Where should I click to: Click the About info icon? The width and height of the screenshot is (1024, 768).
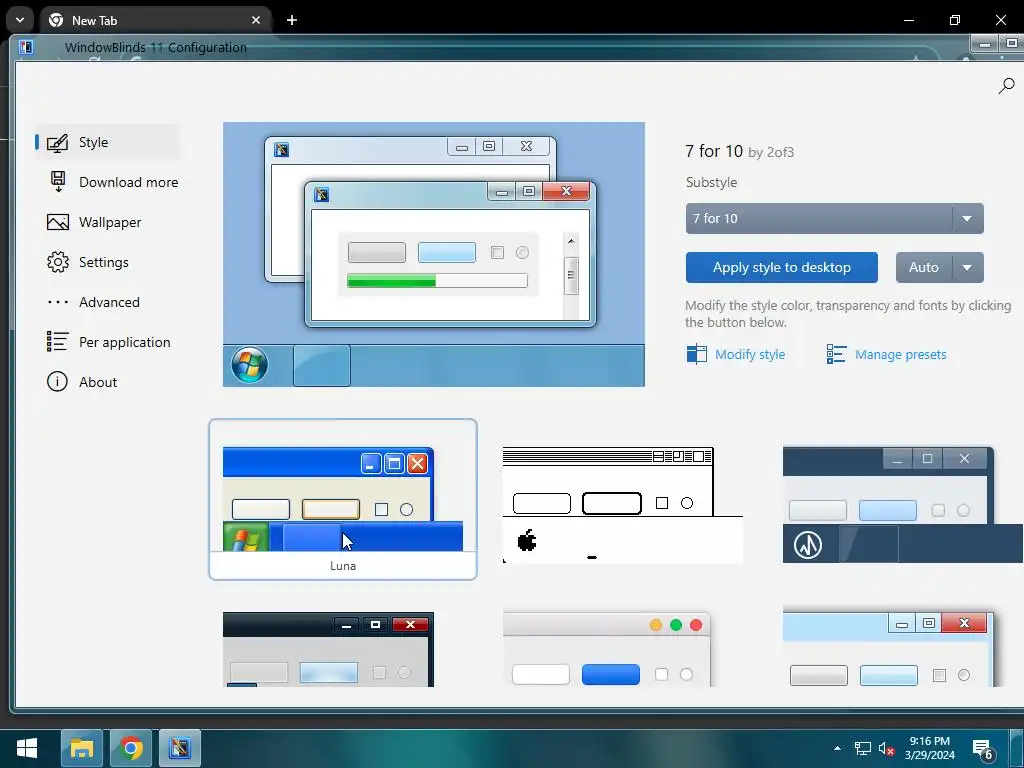point(57,381)
